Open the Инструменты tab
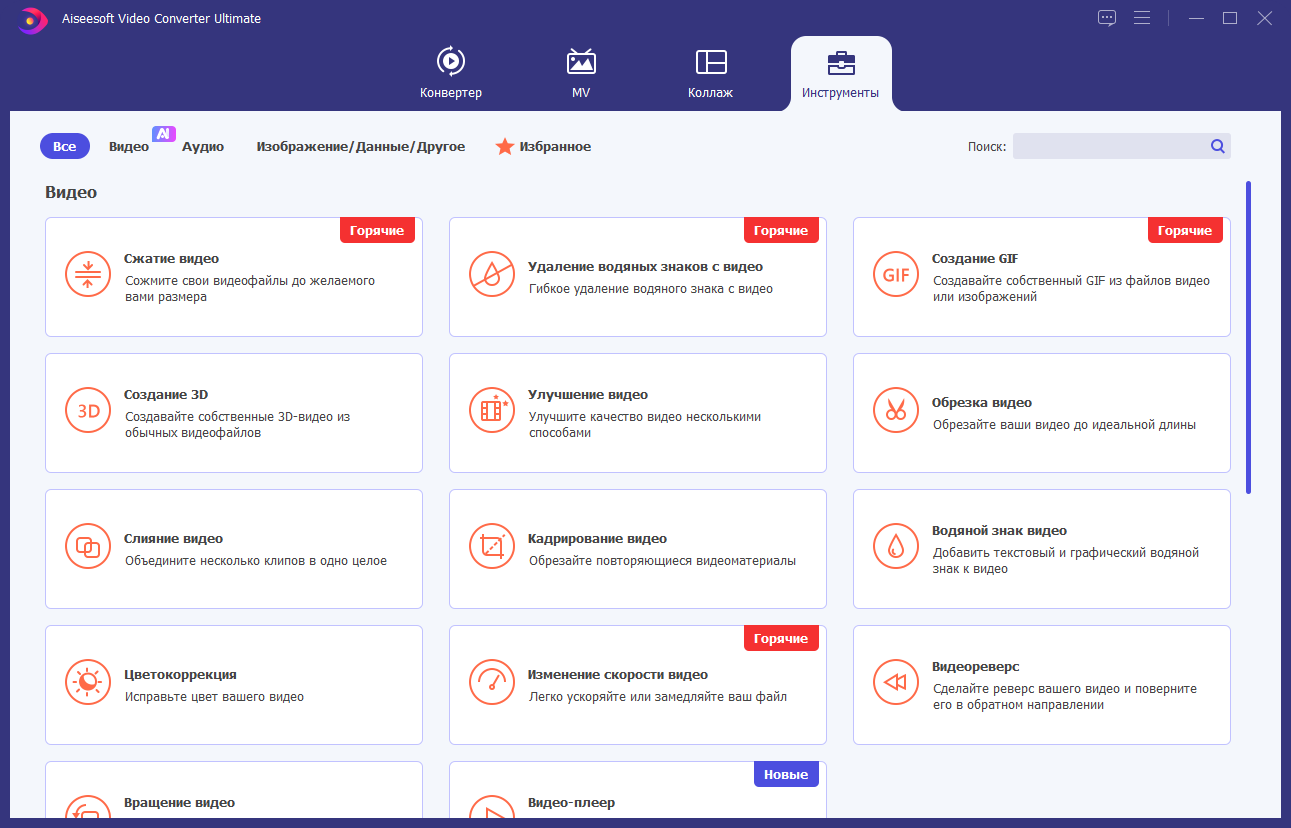 click(x=841, y=73)
